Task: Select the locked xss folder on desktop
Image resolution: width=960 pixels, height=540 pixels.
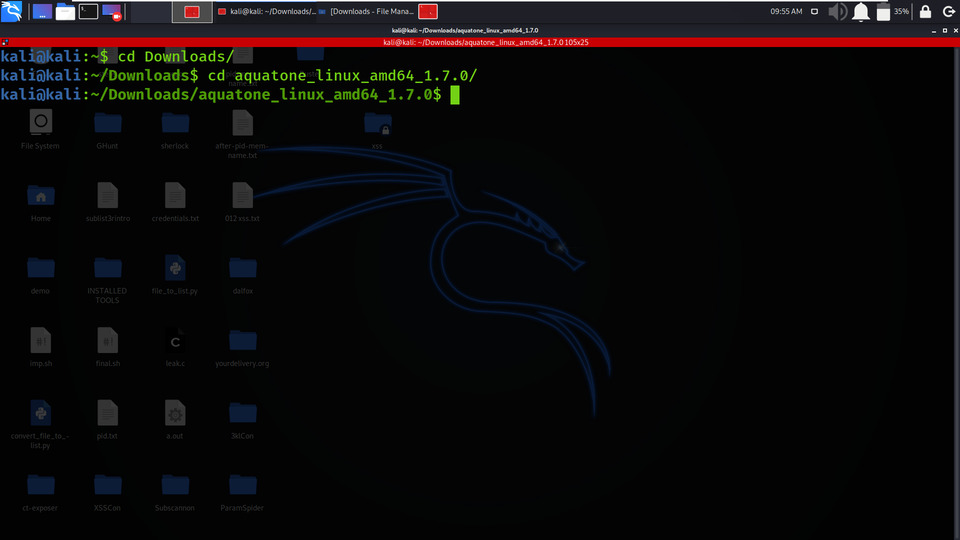Action: [377, 130]
